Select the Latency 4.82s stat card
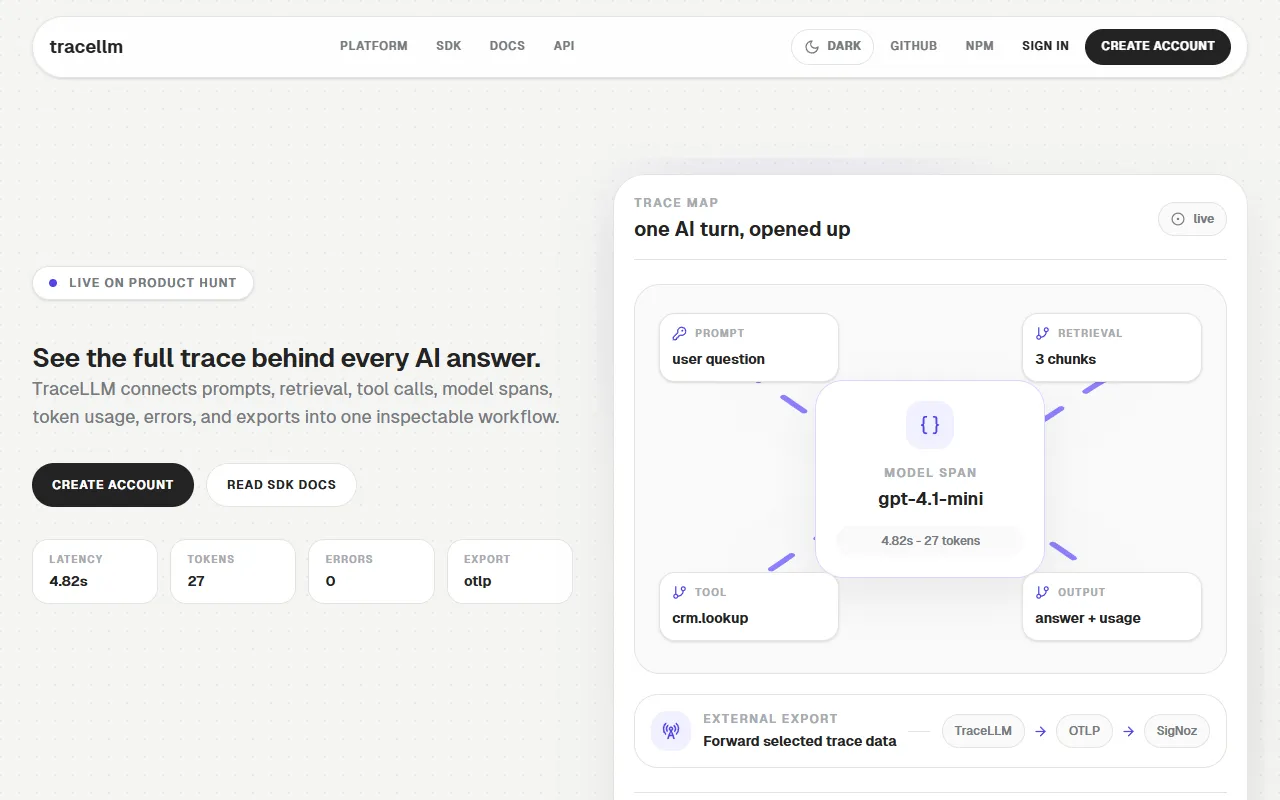Image resolution: width=1280 pixels, height=800 pixels. pyautogui.click(x=95, y=572)
